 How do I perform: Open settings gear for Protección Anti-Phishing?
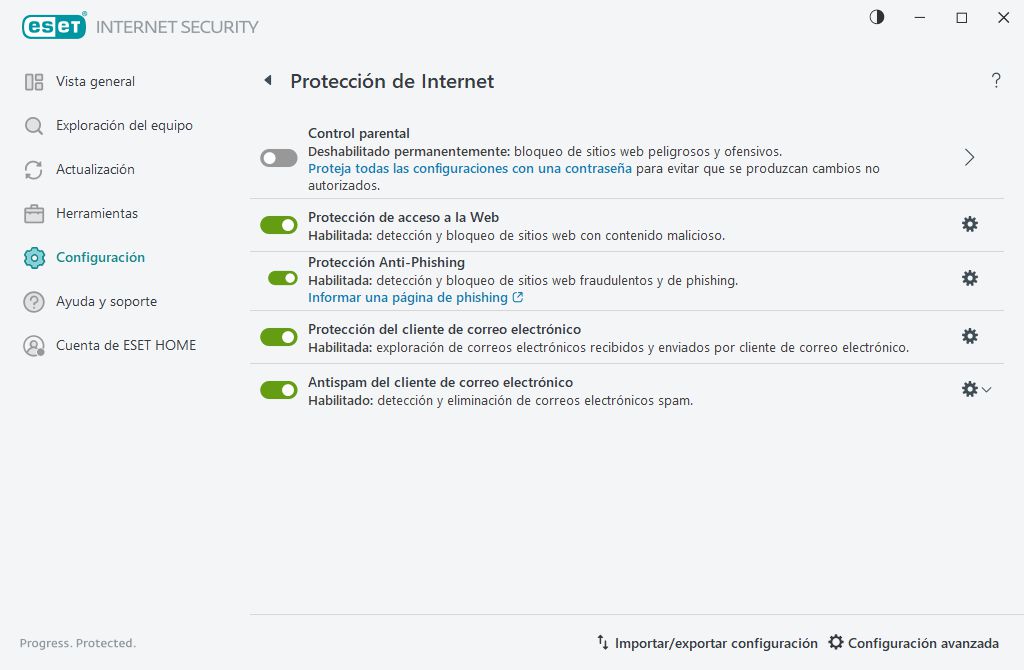coord(969,278)
